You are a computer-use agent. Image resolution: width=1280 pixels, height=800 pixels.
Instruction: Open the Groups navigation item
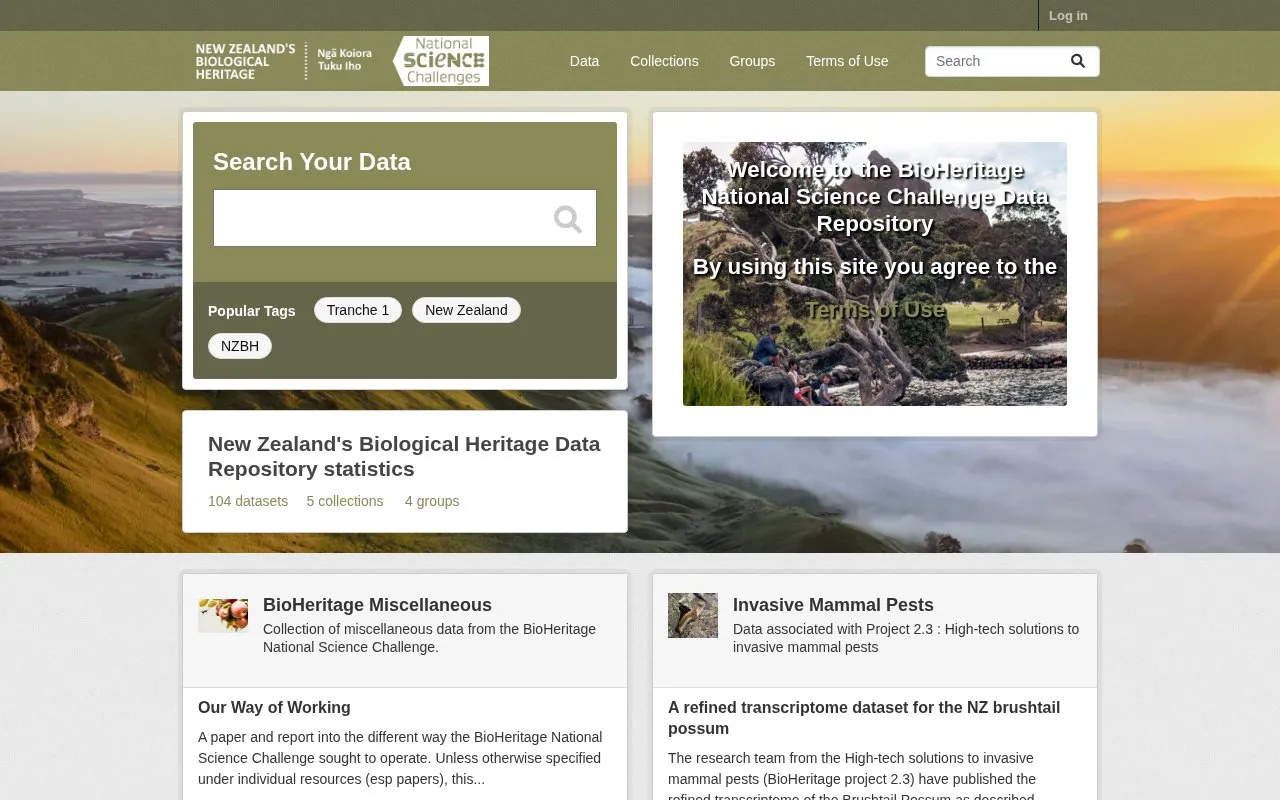tap(752, 61)
